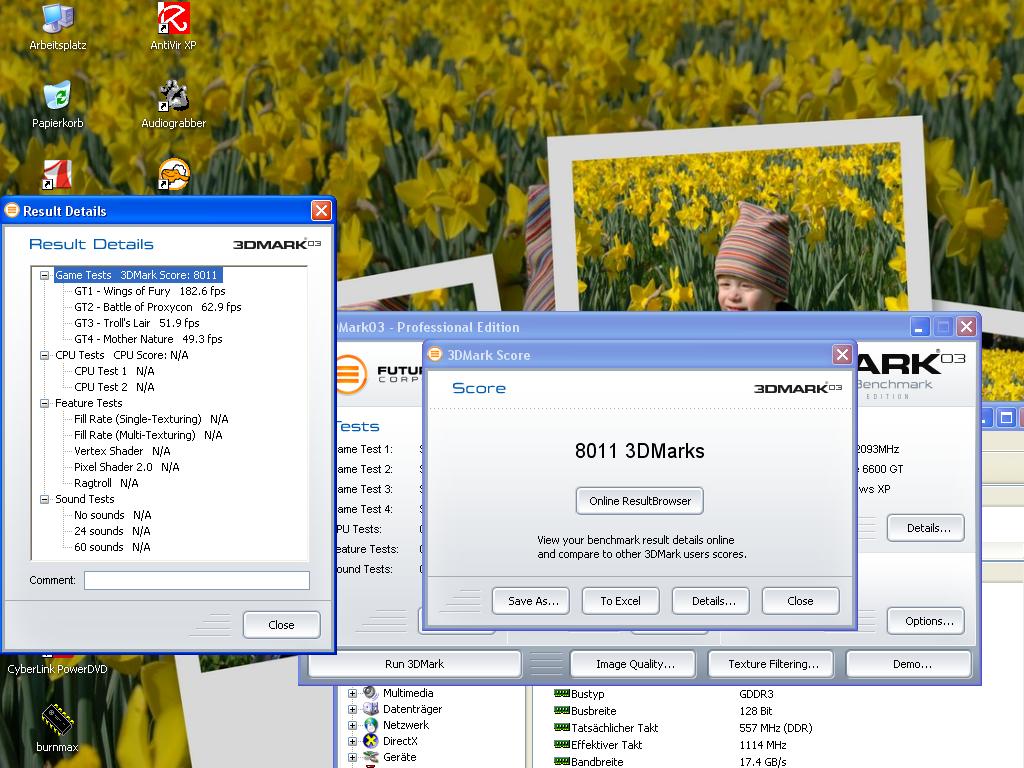Click the Multimedia tree icon
The height and width of the screenshot is (768, 1024).
[x=371, y=693]
